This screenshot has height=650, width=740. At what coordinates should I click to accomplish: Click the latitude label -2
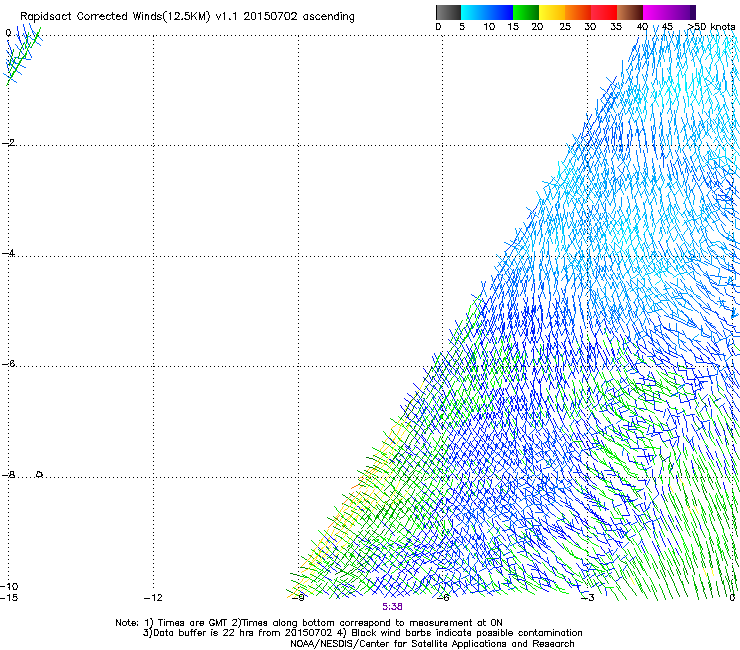coord(8,143)
